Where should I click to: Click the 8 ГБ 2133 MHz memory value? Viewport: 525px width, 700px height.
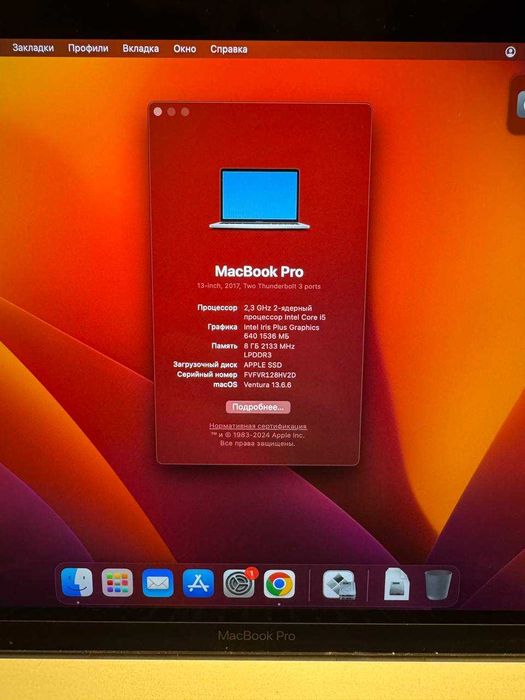[269, 350]
